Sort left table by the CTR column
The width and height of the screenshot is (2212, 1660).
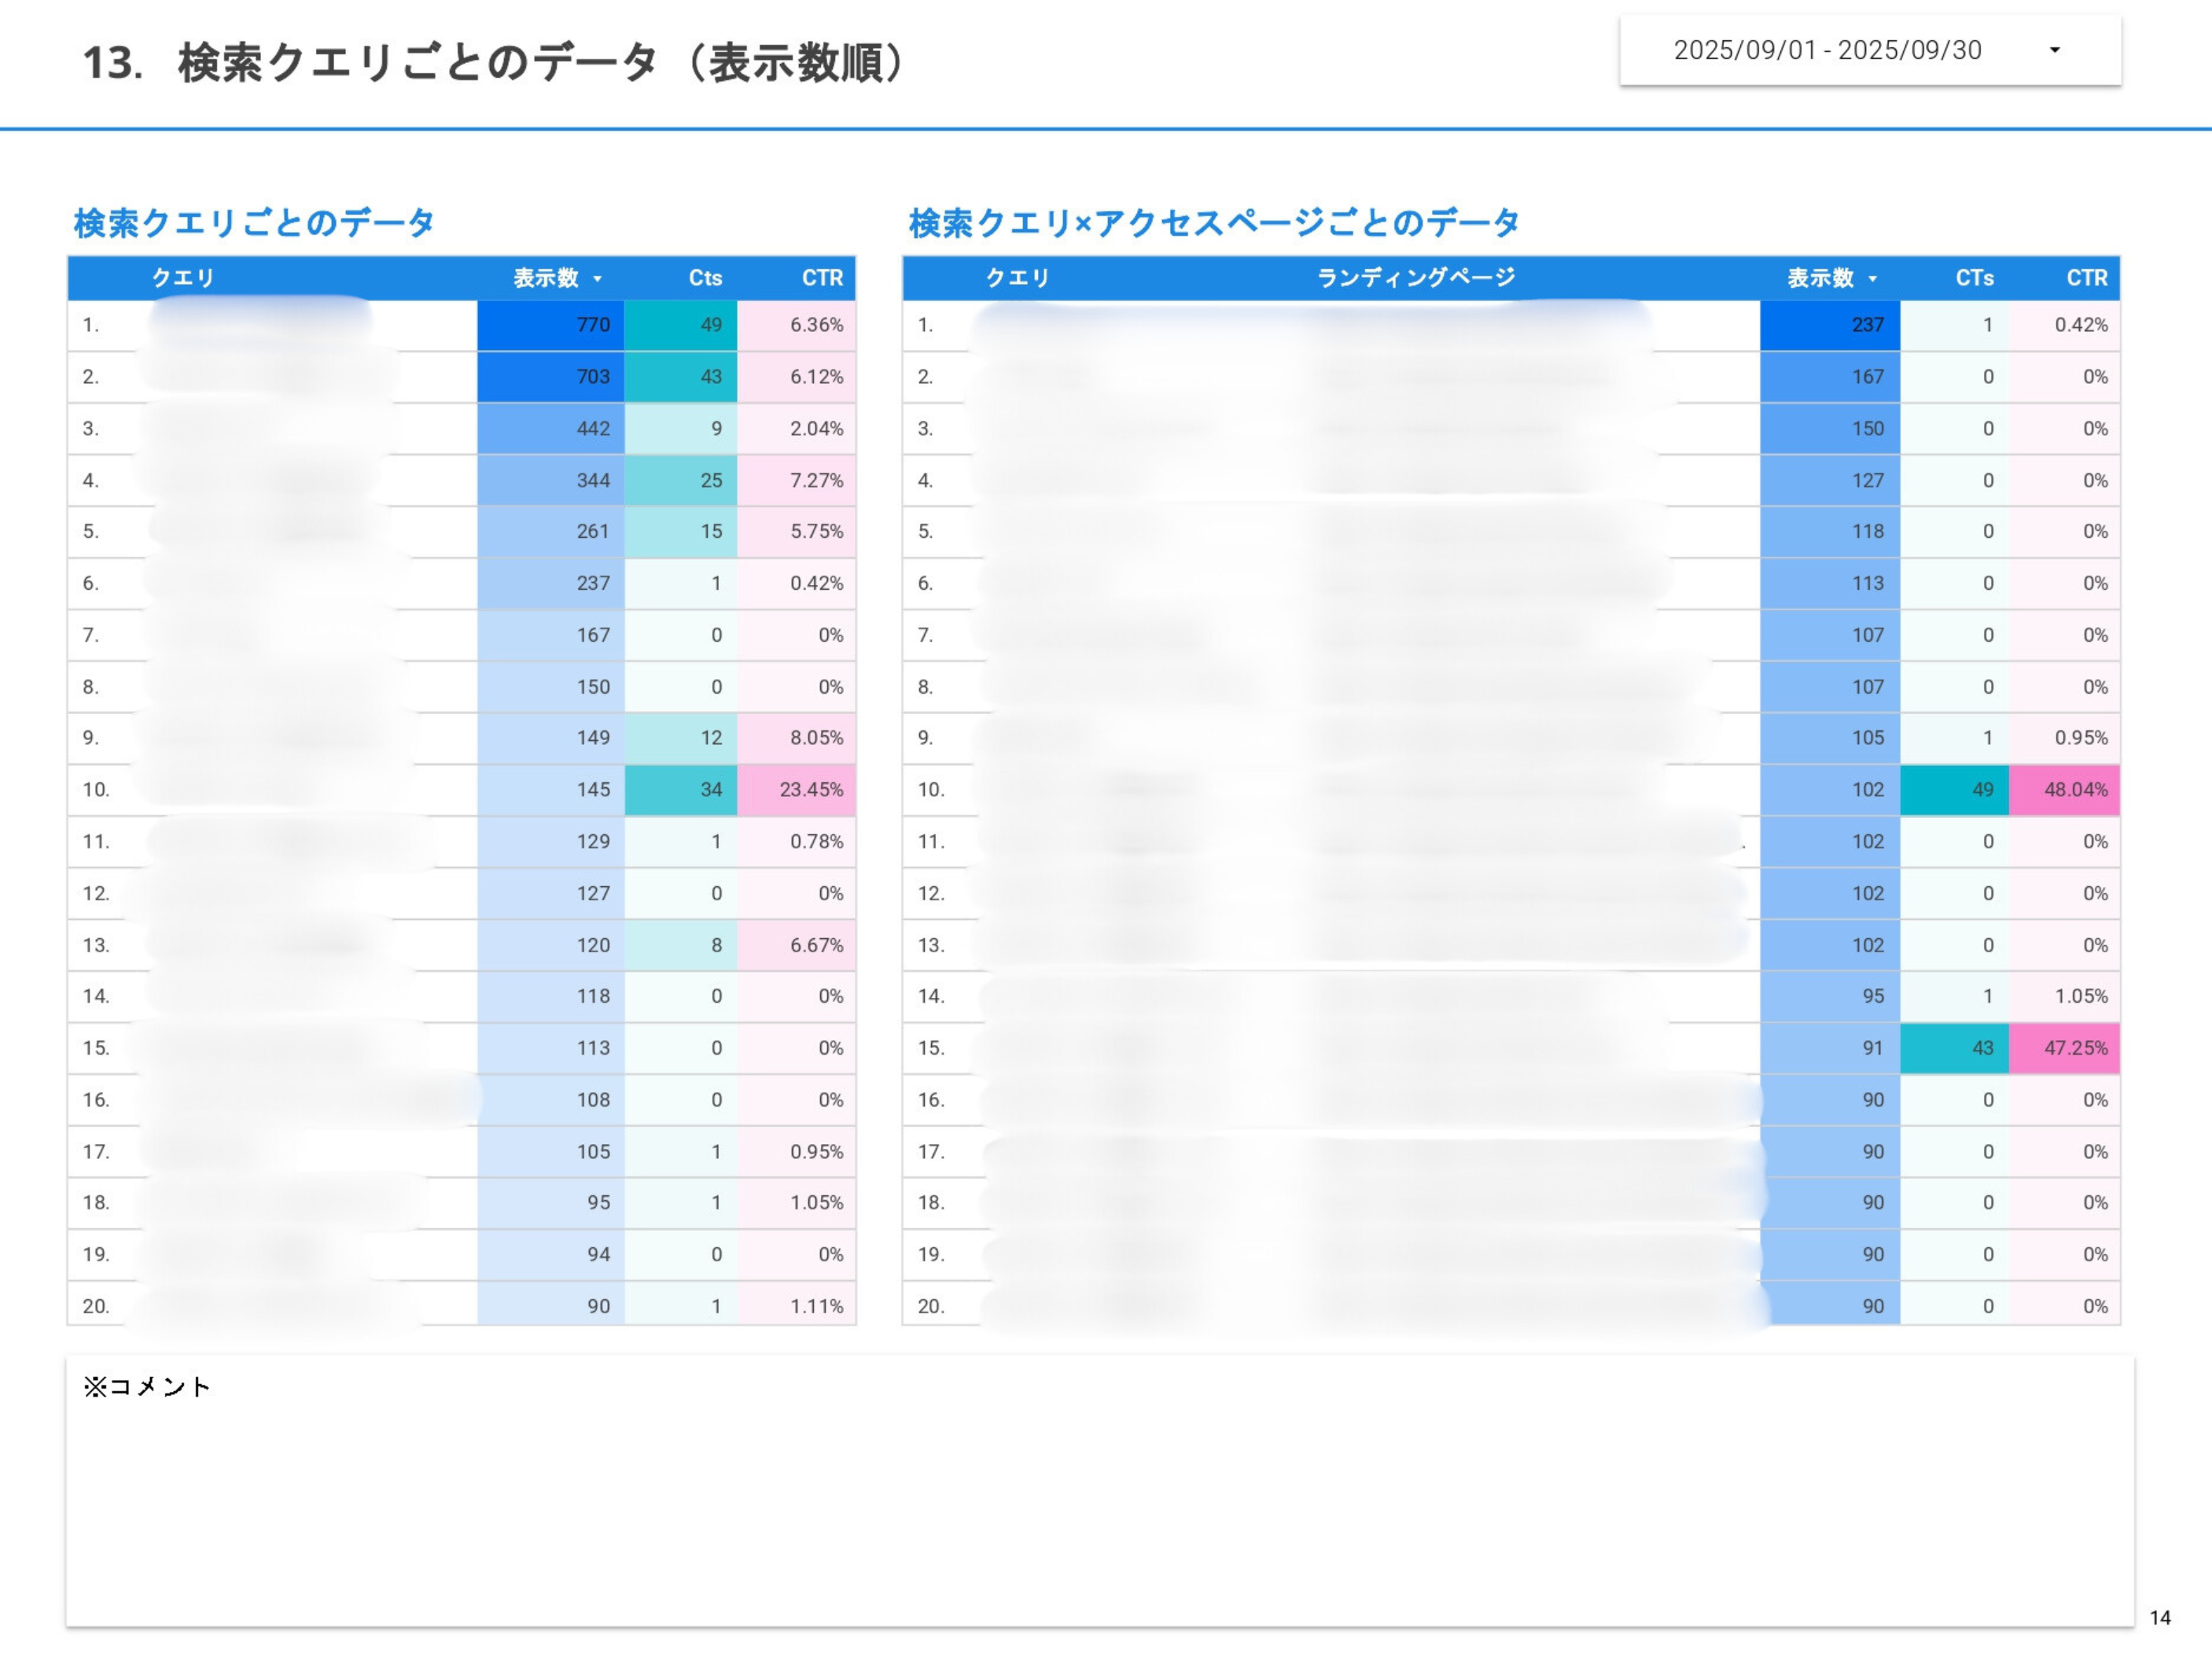[822, 279]
